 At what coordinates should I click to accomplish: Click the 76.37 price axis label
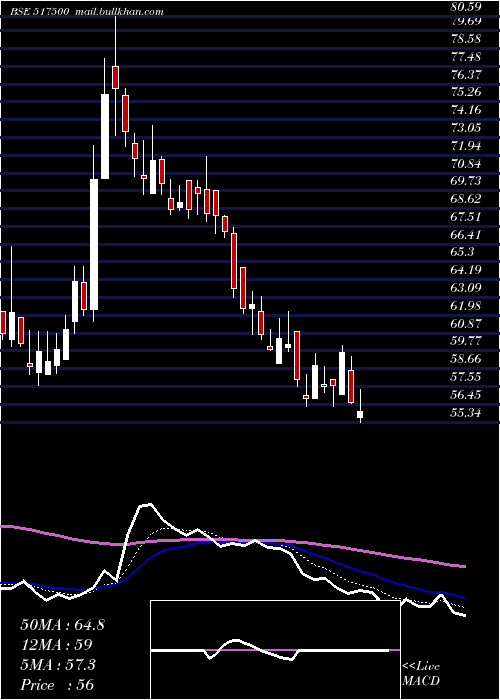(x=465, y=75)
